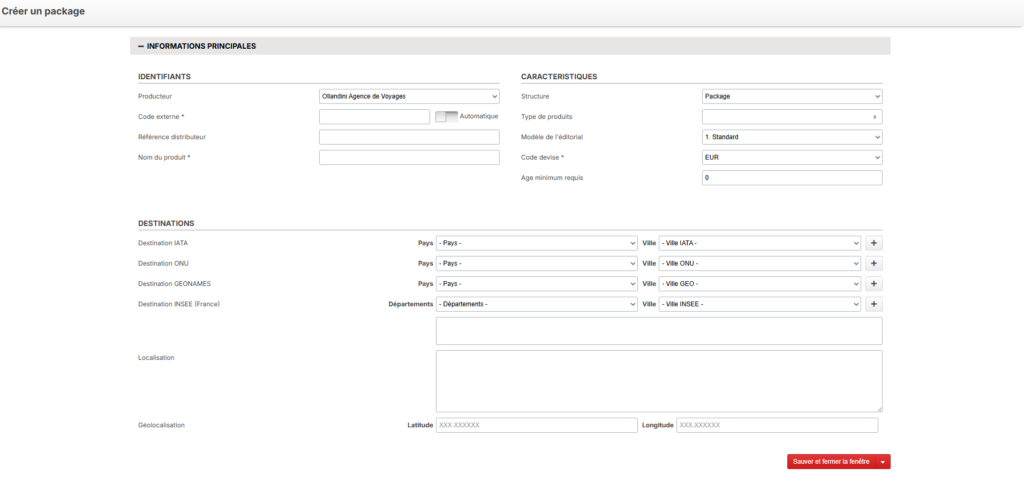Open the Modèle de l'éditorial dropdown
The height and width of the screenshot is (490, 1024).
[792, 137]
